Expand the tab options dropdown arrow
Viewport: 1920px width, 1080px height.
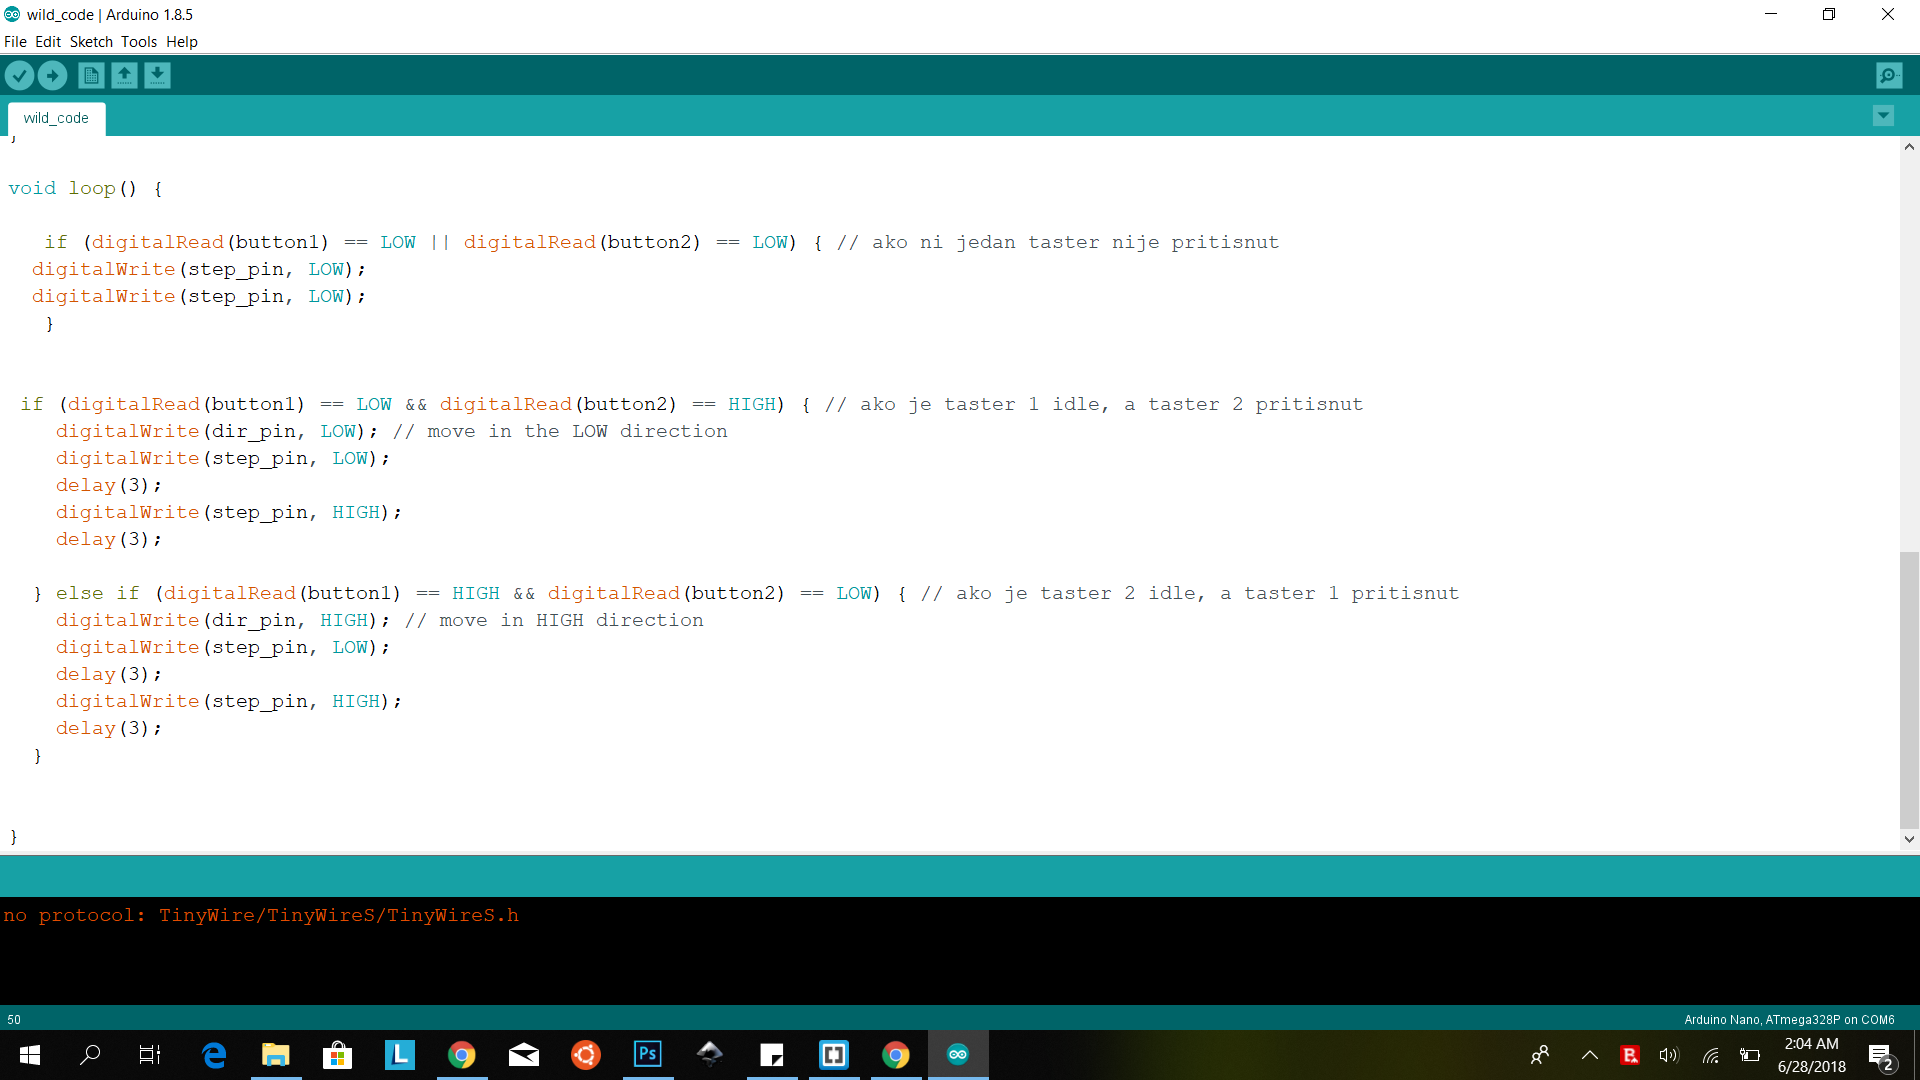coord(1883,116)
